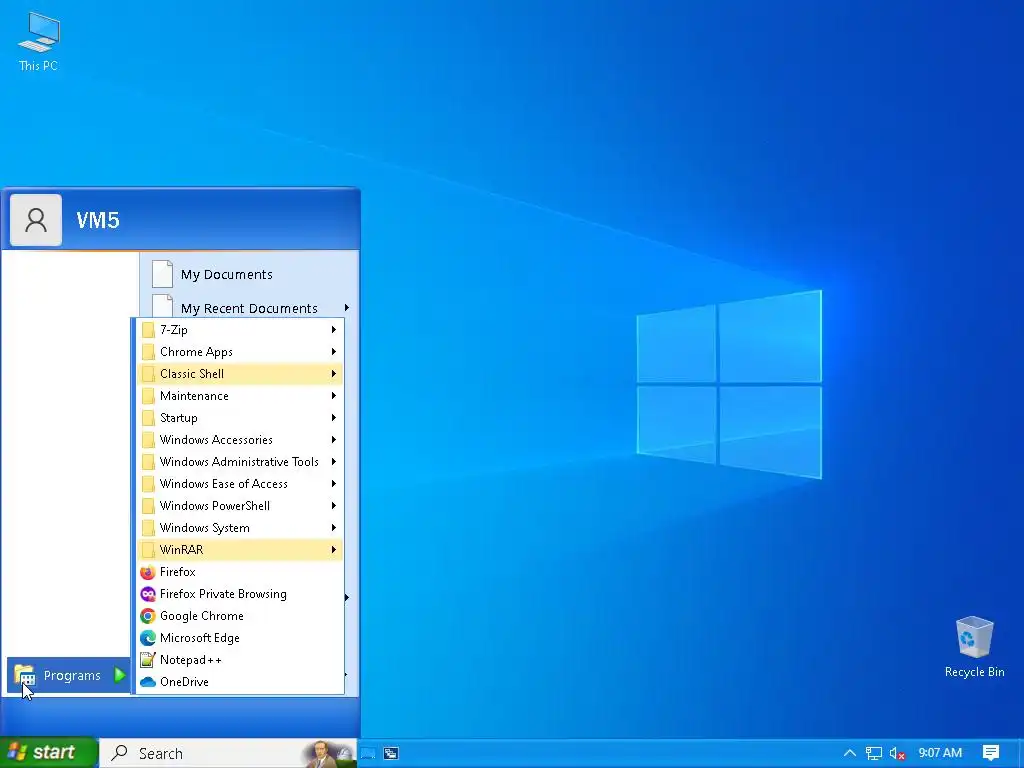Image resolution: width=1024 pixels, height=768 pixels.
Task: Click the Windows Accessories folder icon
Action: point(148,440)
